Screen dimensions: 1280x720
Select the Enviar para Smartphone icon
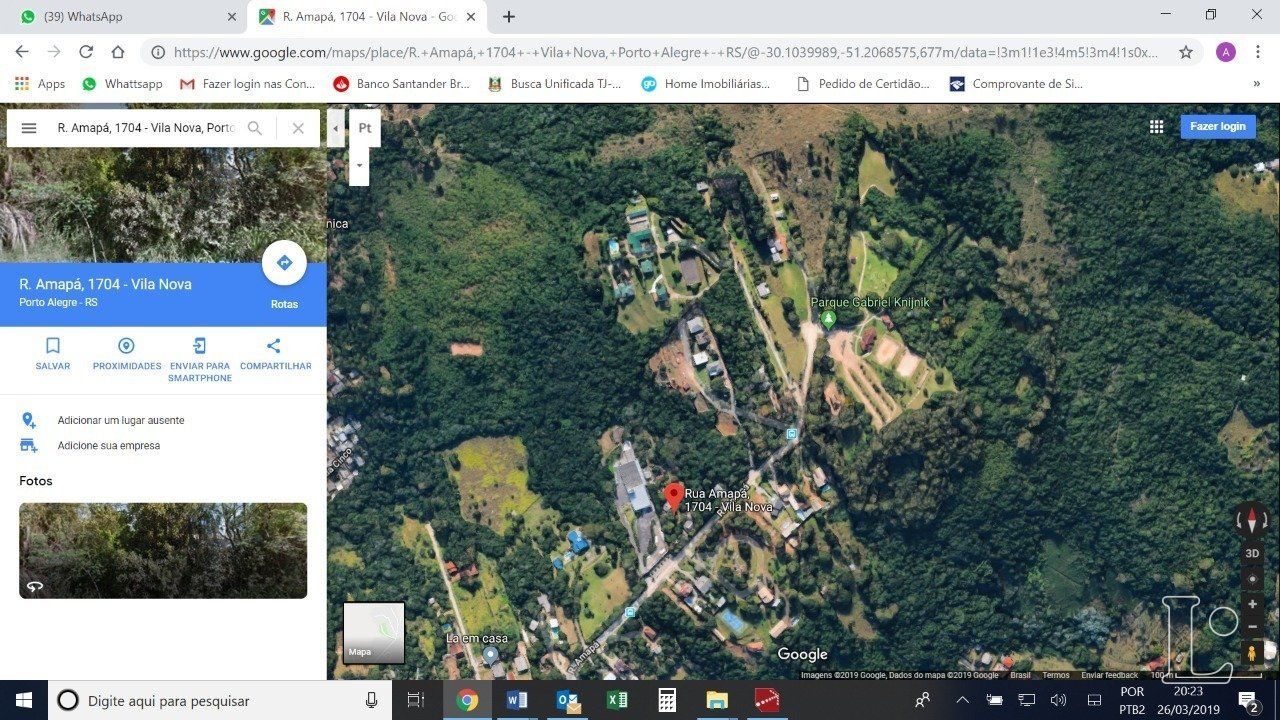(199, 345)
